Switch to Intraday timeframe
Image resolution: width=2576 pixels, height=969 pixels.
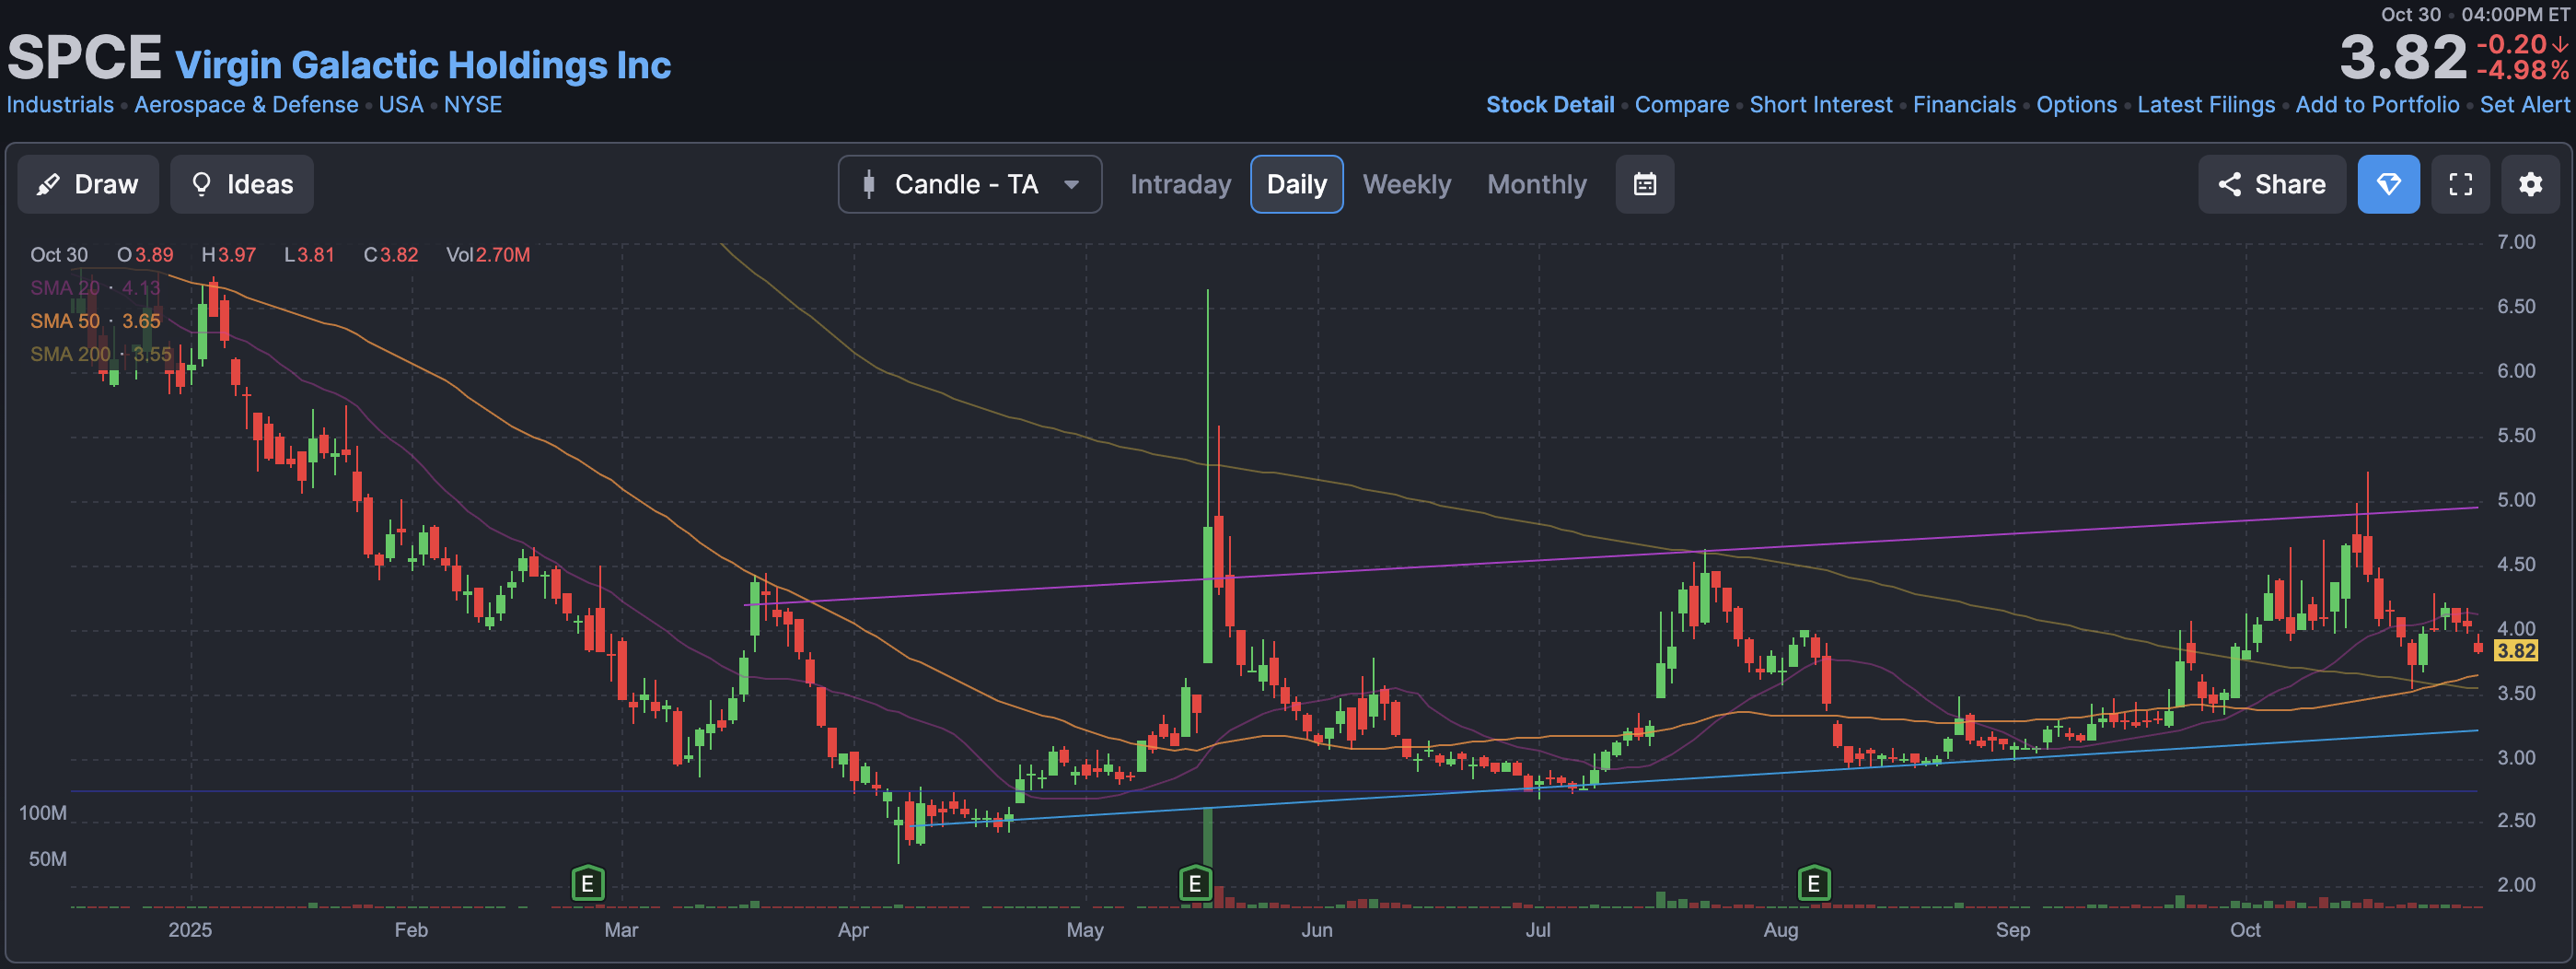tap(1180, 184)
